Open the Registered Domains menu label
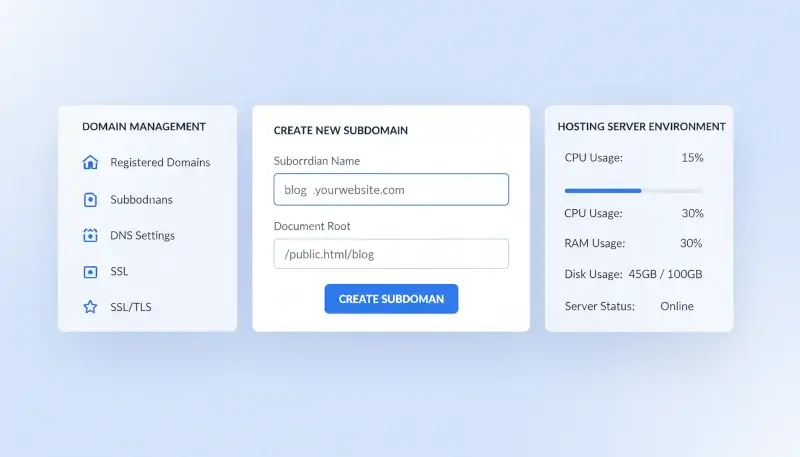The width and height of the screenshot is (800, 457). click(160, 163)
